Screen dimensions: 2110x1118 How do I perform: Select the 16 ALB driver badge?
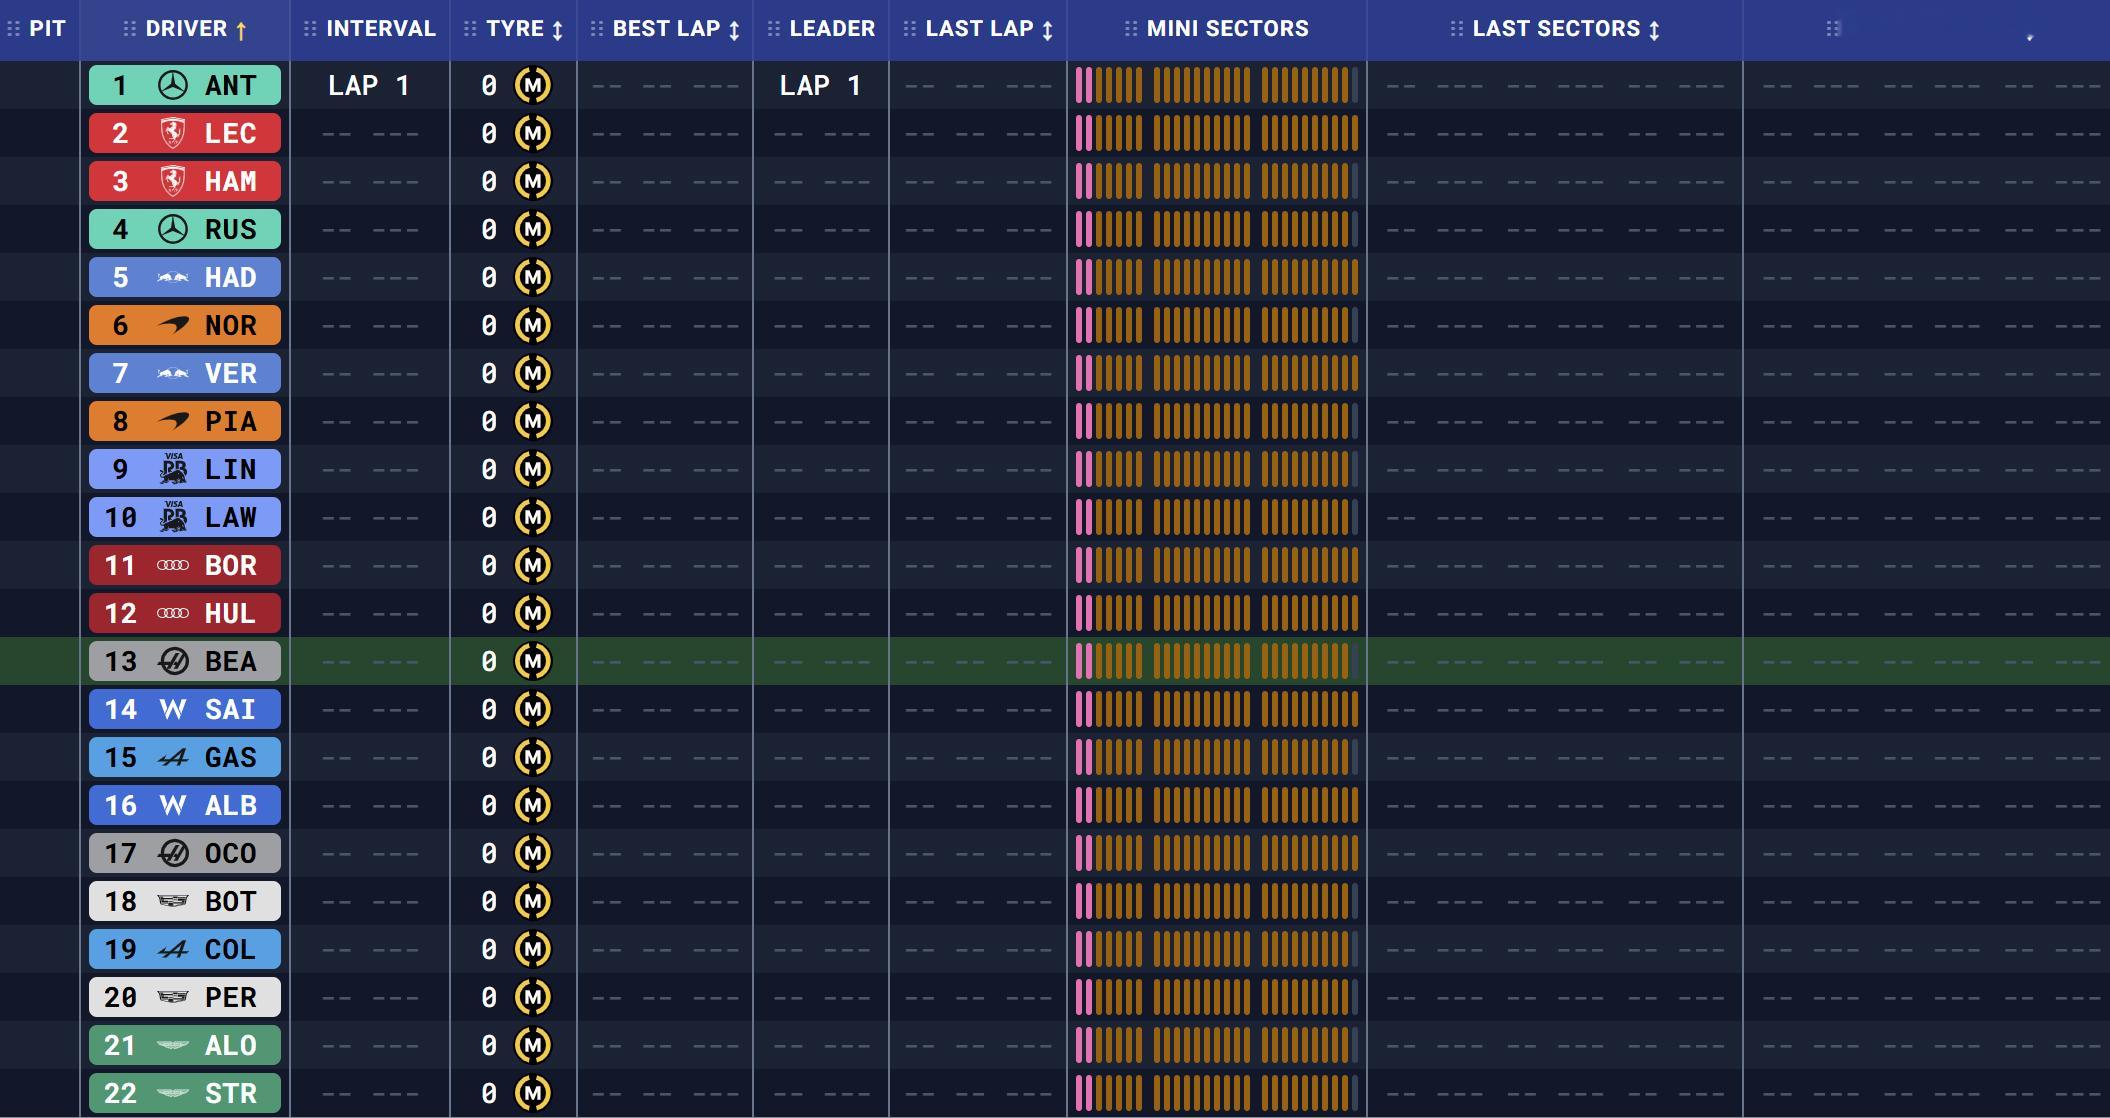(x=185, y=805)
